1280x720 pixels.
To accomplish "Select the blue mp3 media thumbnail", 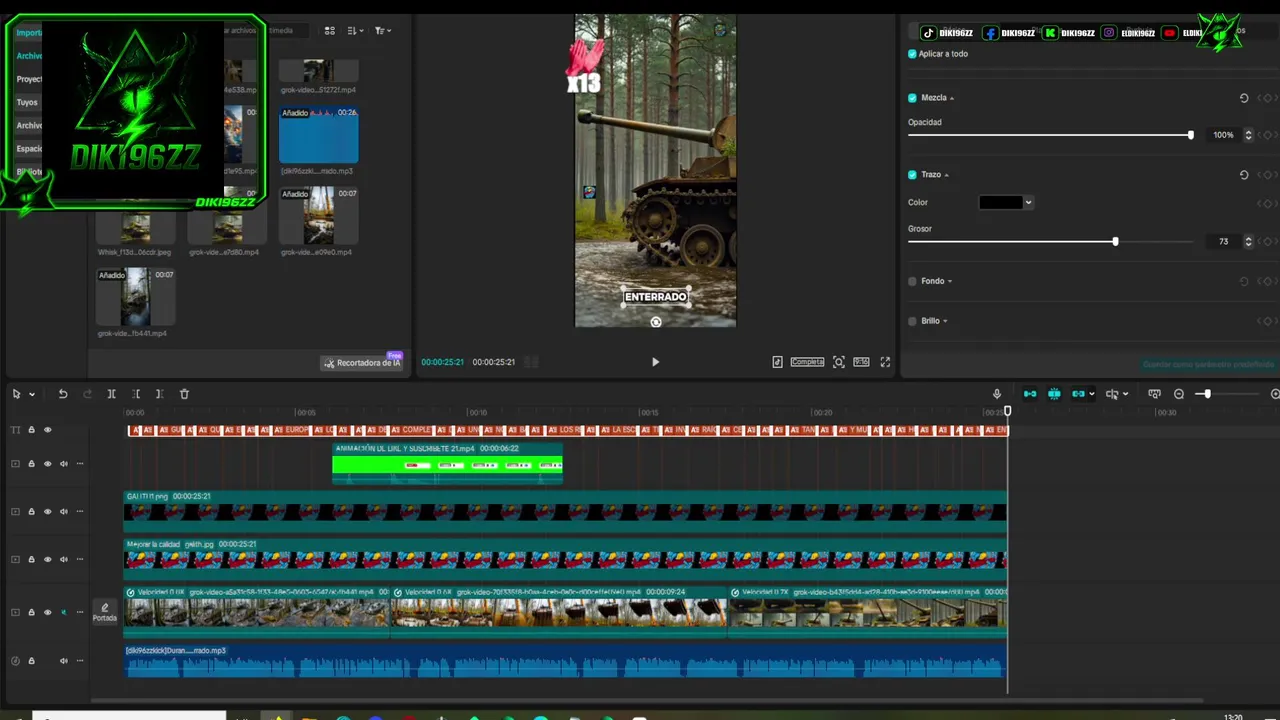I will 319,135.
